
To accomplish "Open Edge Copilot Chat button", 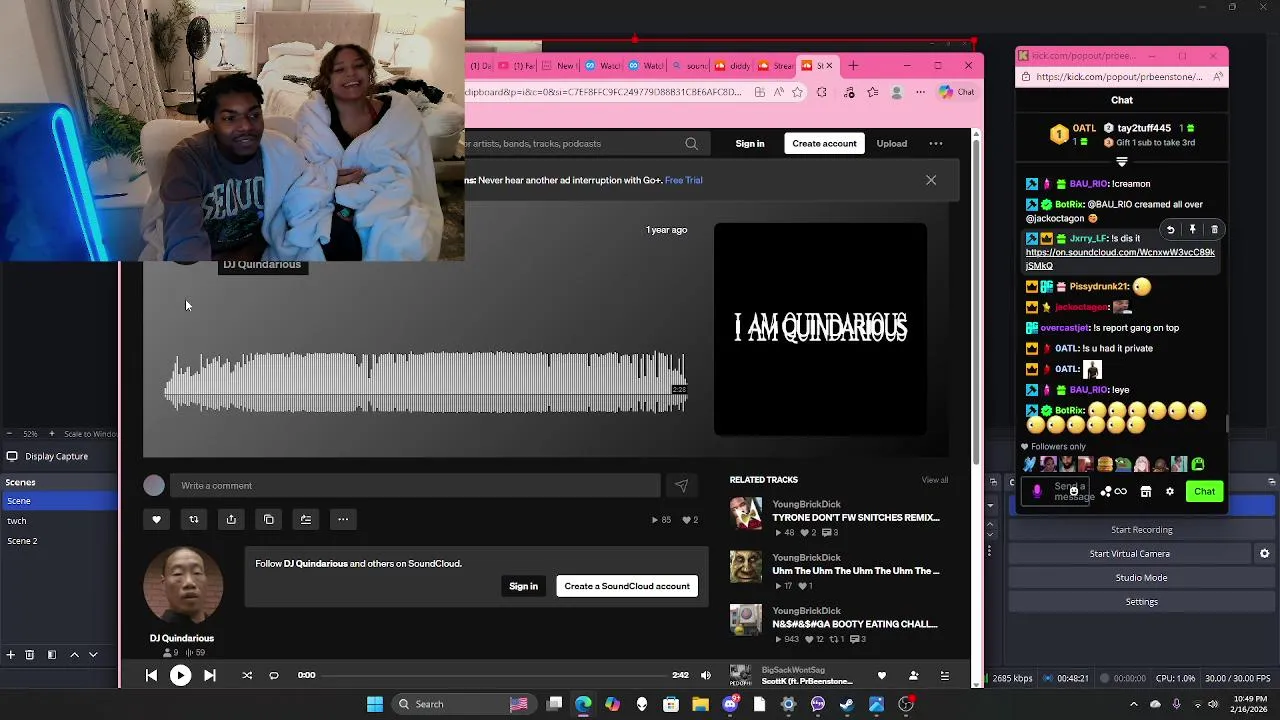I will click(x=957, y=92).
